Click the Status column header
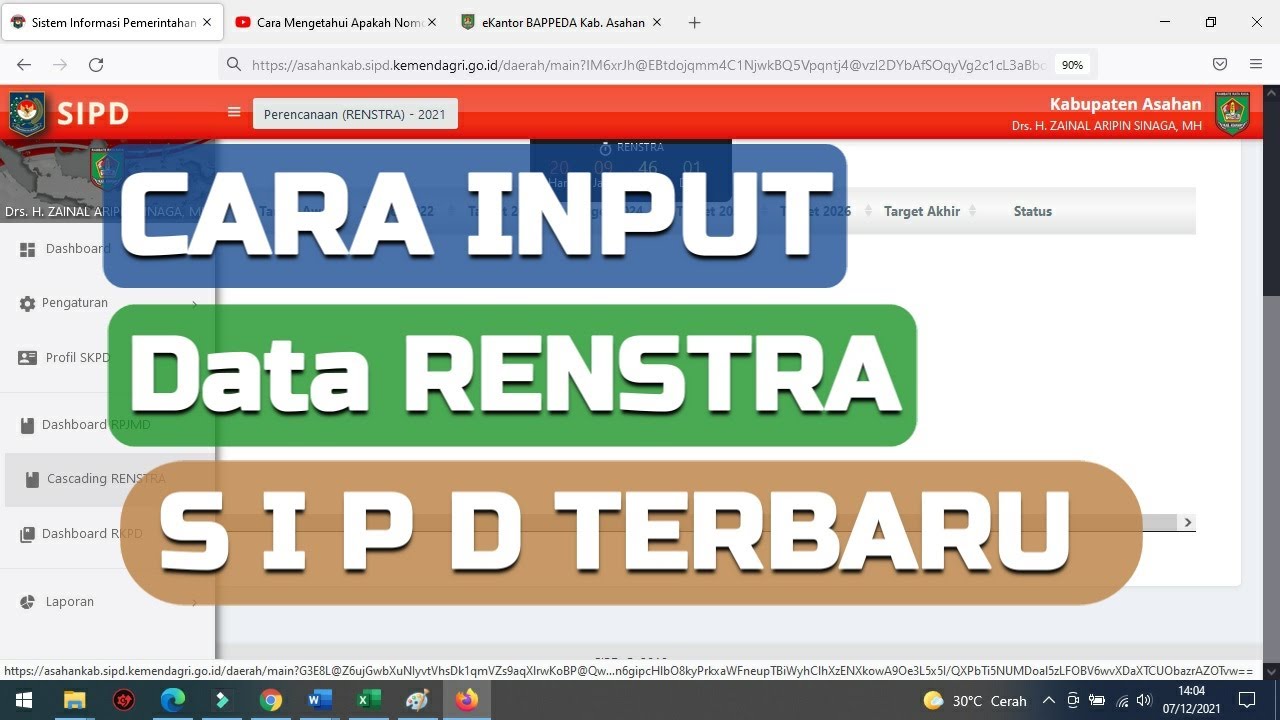This screenshot has height=720, width=1280. tap(1032, 211)
